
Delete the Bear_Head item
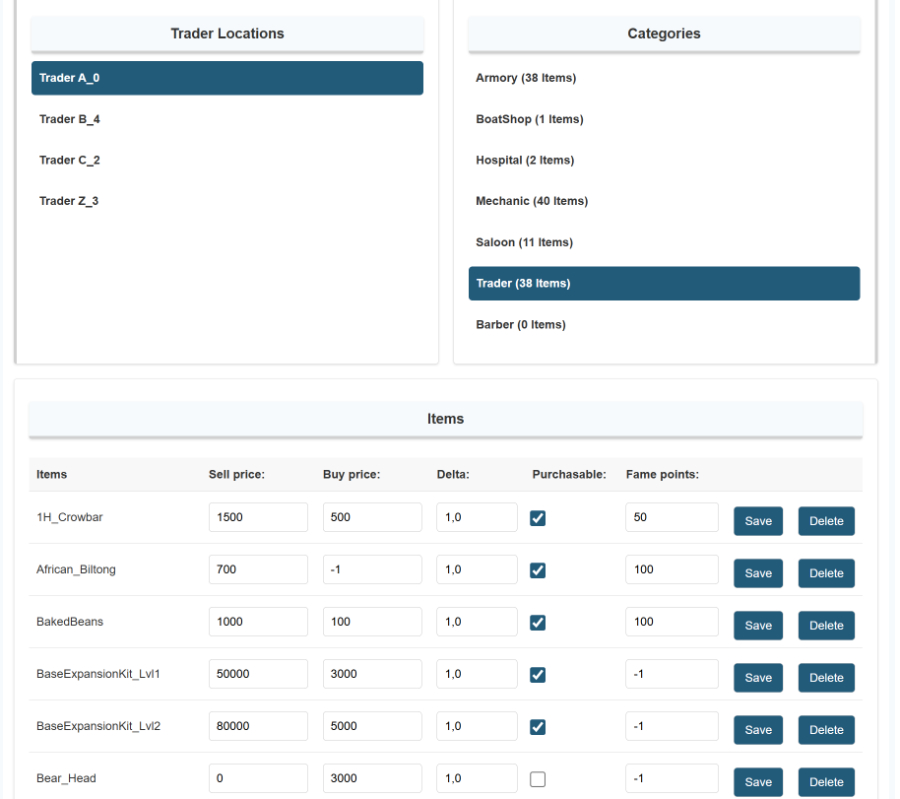pos(827,781)
